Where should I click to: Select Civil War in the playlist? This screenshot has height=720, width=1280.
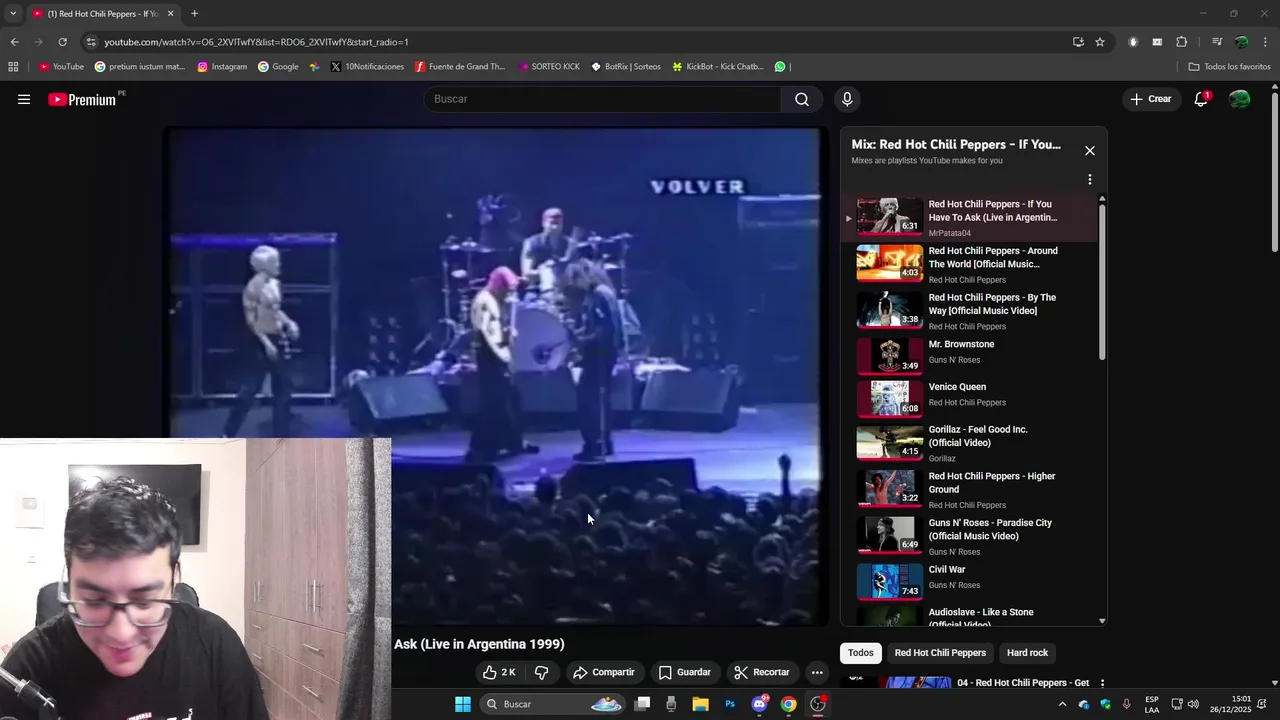pyautogui.click(x=970, y=580)
